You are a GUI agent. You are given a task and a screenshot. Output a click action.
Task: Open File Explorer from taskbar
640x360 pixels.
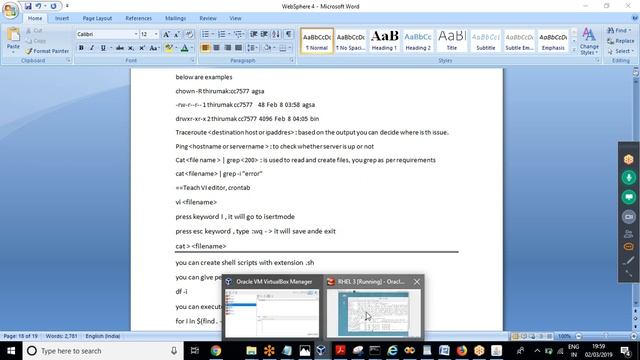tap(251, 351)
